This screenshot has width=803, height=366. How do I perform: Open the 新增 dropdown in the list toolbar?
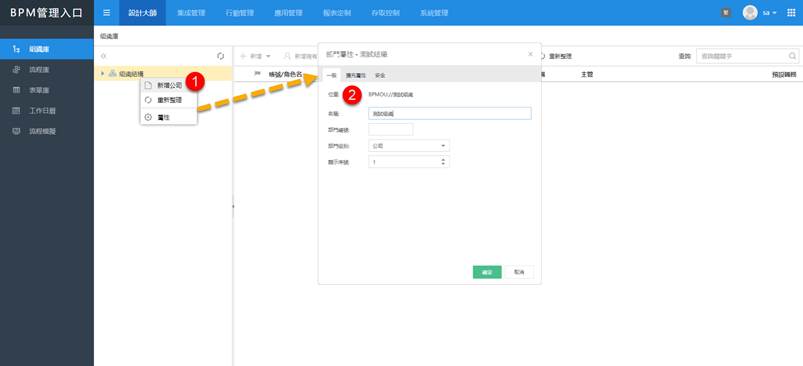[x=256, y=56]
